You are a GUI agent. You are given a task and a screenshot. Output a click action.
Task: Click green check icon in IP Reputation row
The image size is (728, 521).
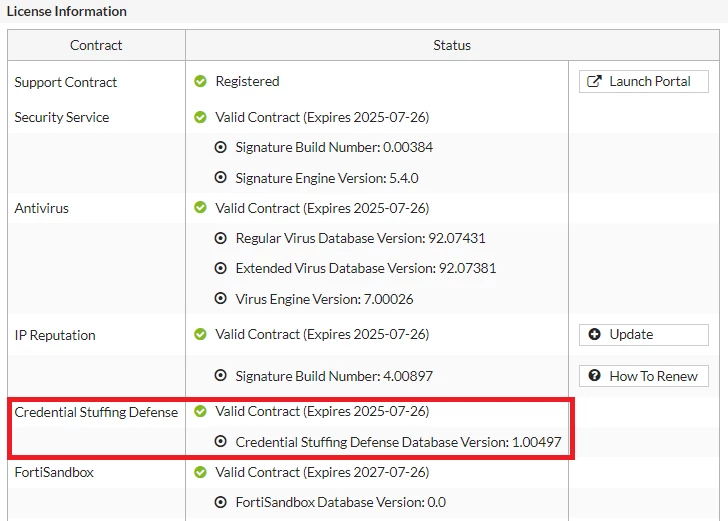click(200, 334)
